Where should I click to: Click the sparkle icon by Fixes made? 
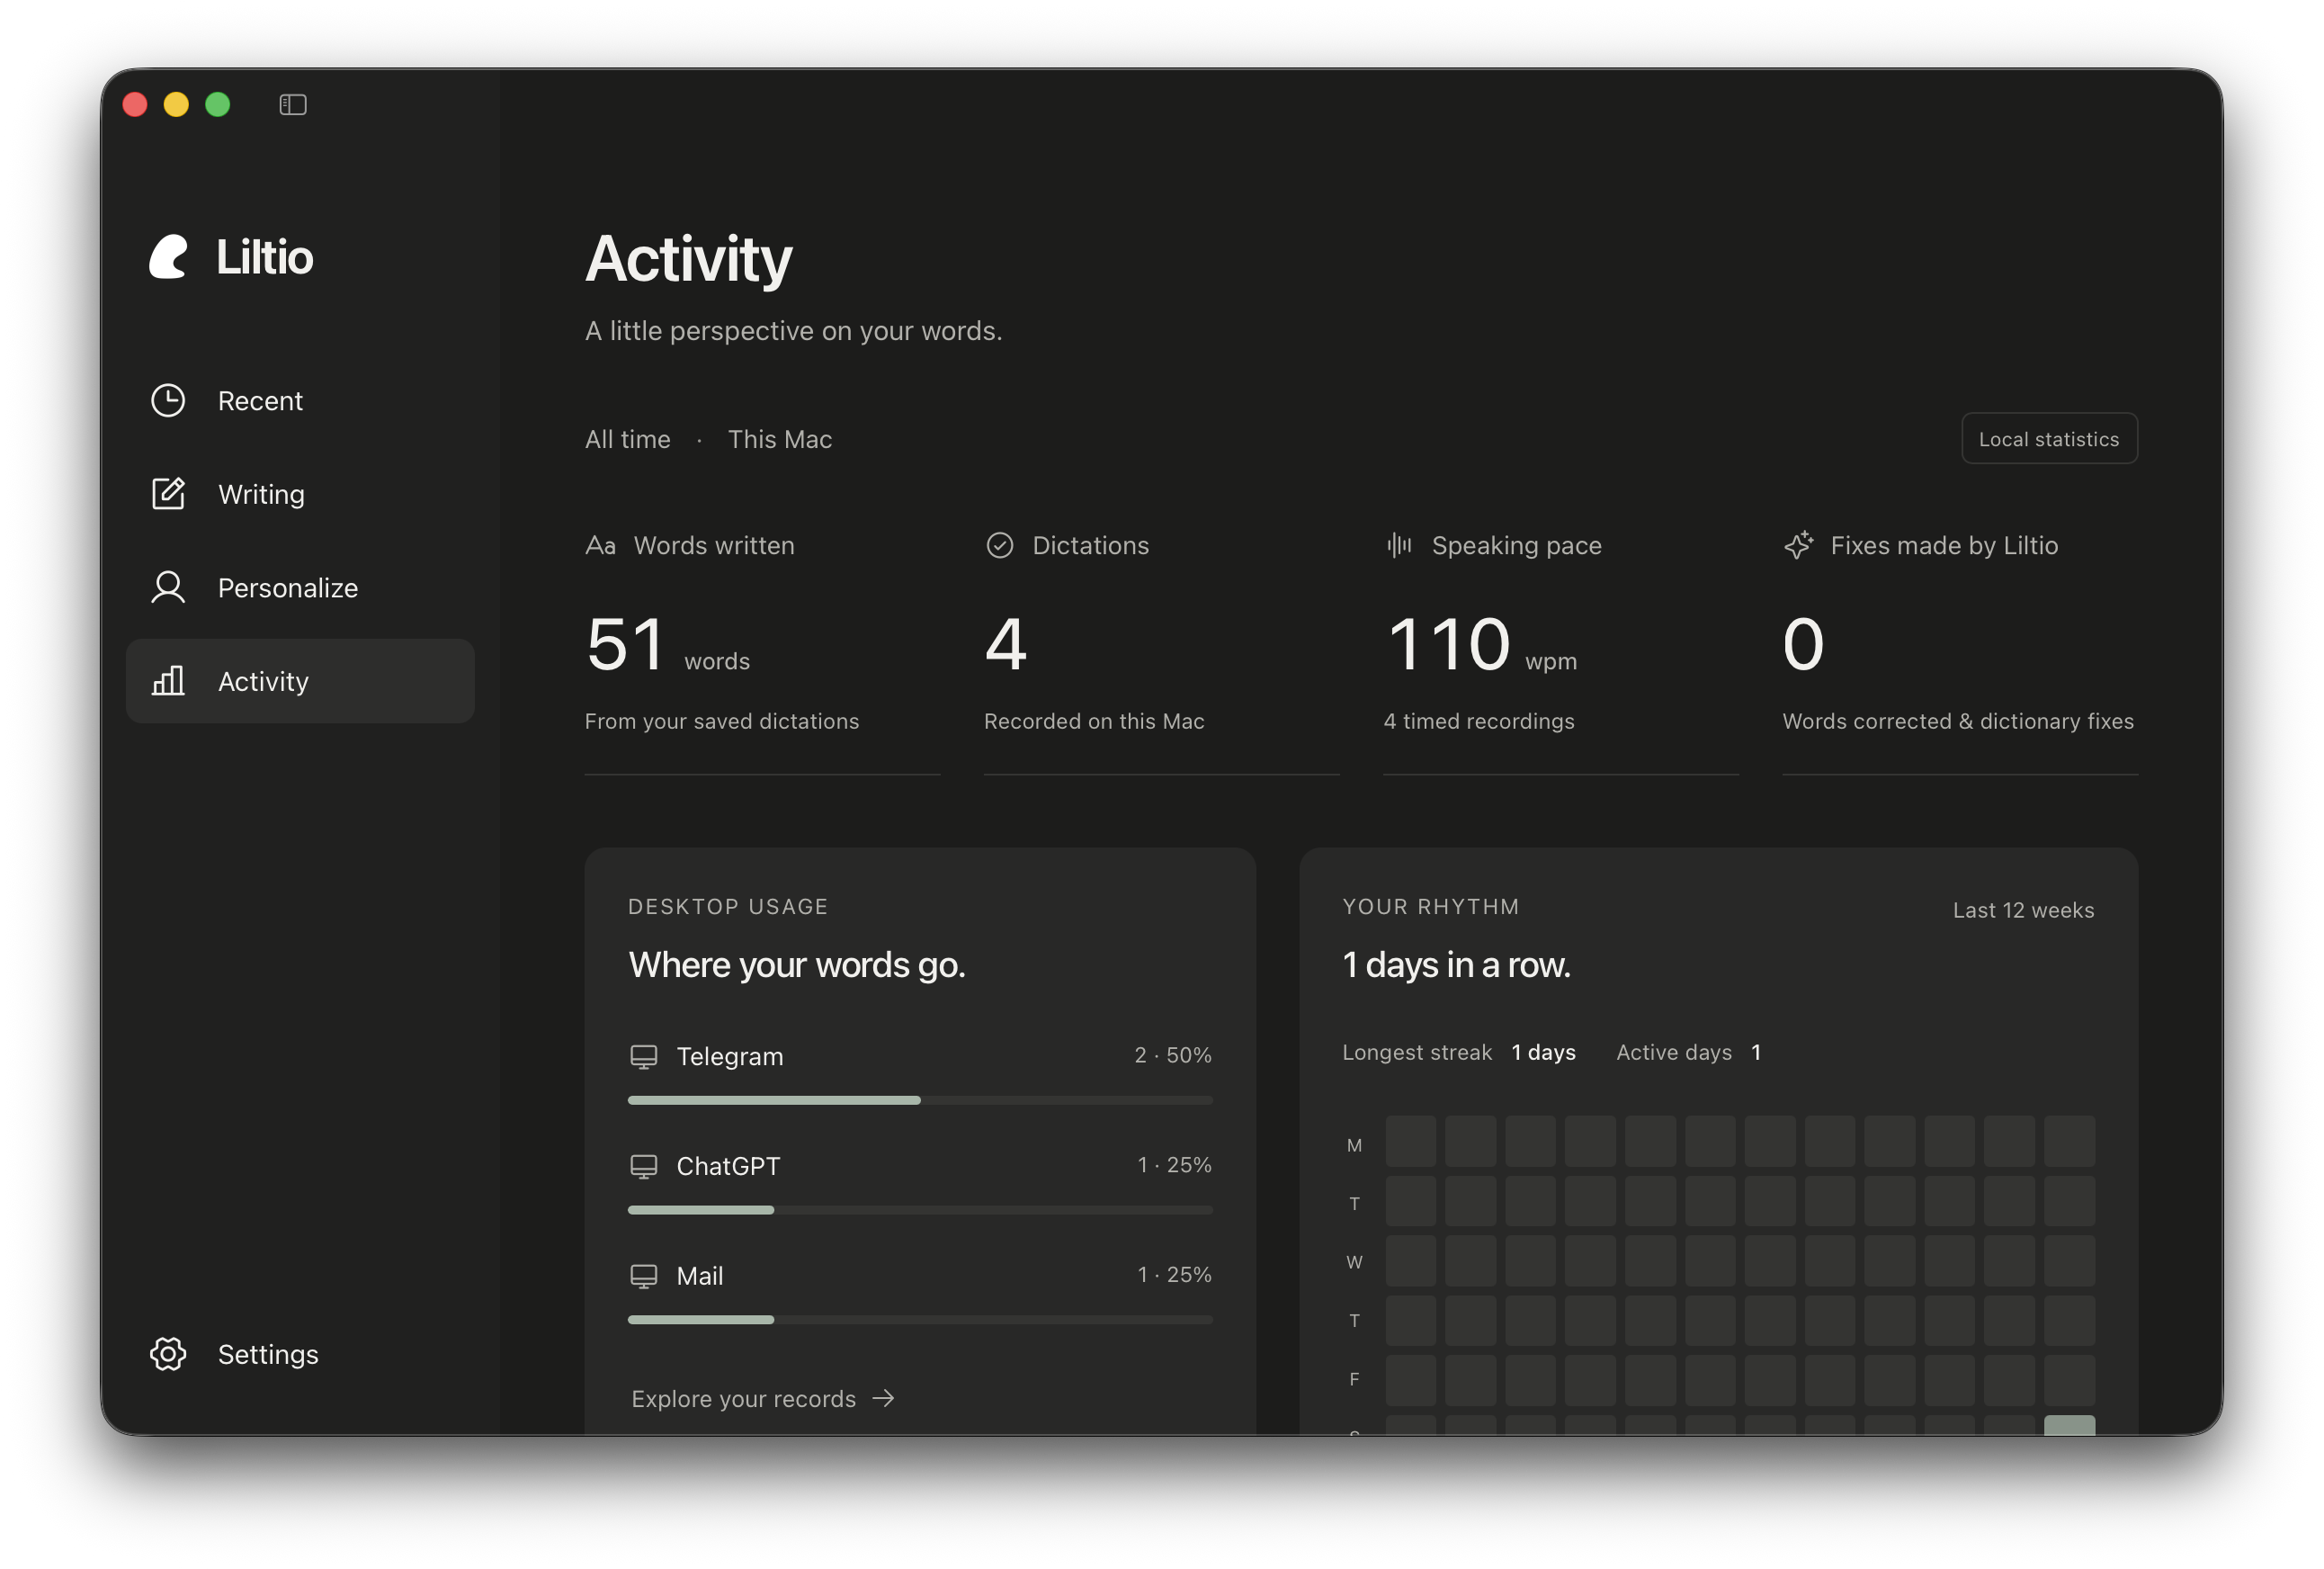click(1798, 545)
